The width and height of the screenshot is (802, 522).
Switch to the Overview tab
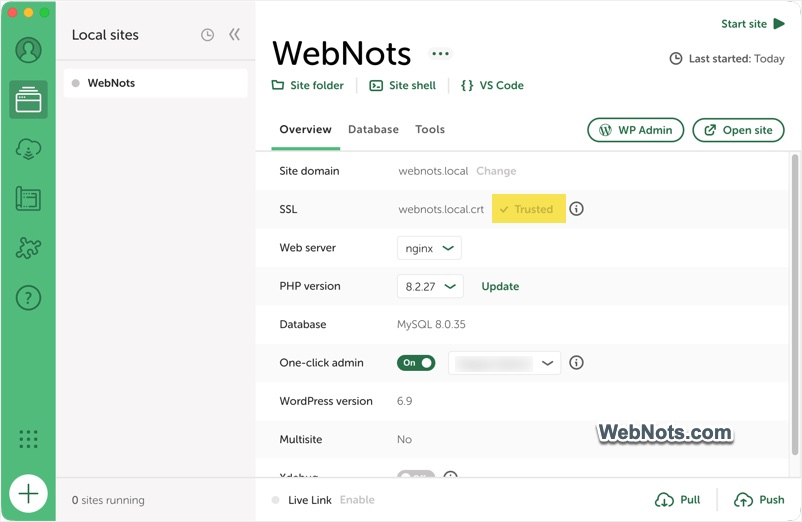tap(305, 129)
